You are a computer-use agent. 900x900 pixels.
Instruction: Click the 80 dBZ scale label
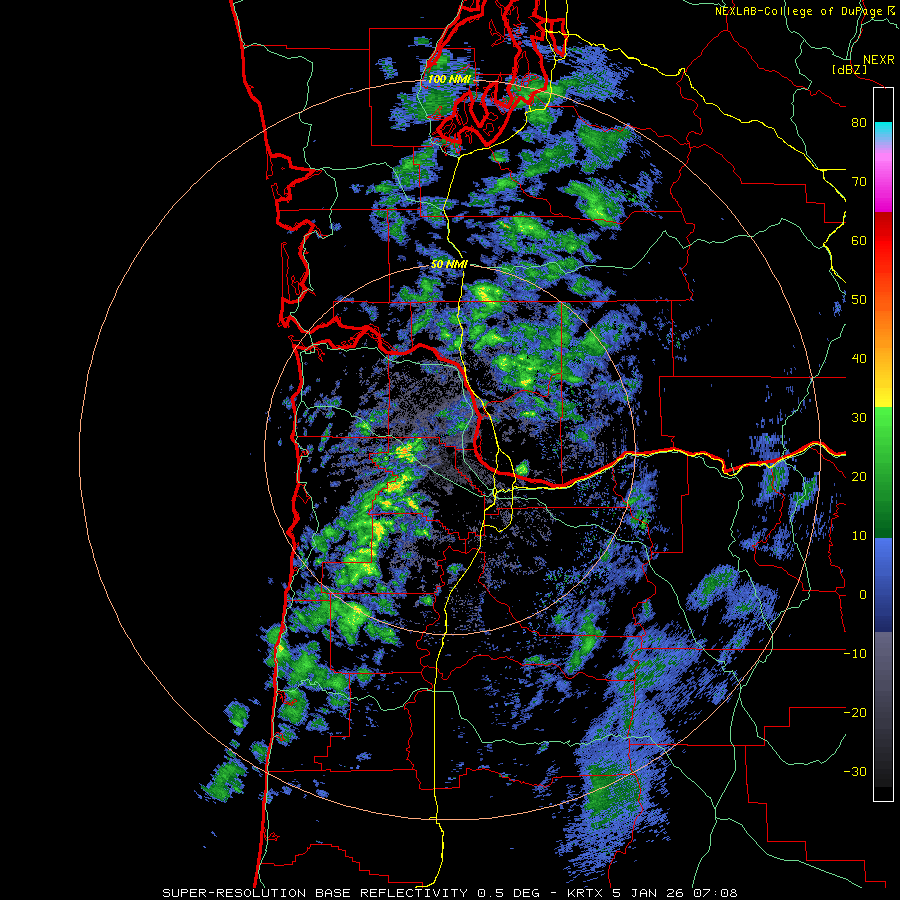[x=859, y=122]
